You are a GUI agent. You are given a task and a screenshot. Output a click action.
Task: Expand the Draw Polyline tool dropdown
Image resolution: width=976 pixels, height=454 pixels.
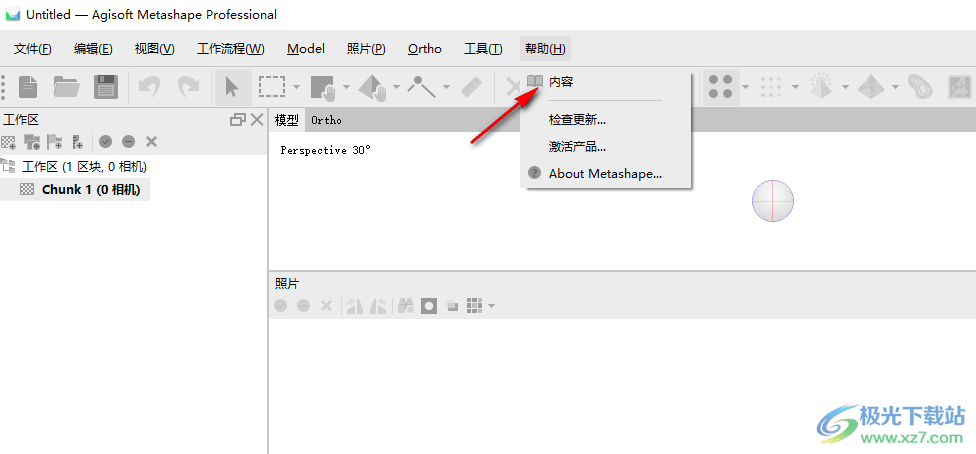(x=446, y=87)
